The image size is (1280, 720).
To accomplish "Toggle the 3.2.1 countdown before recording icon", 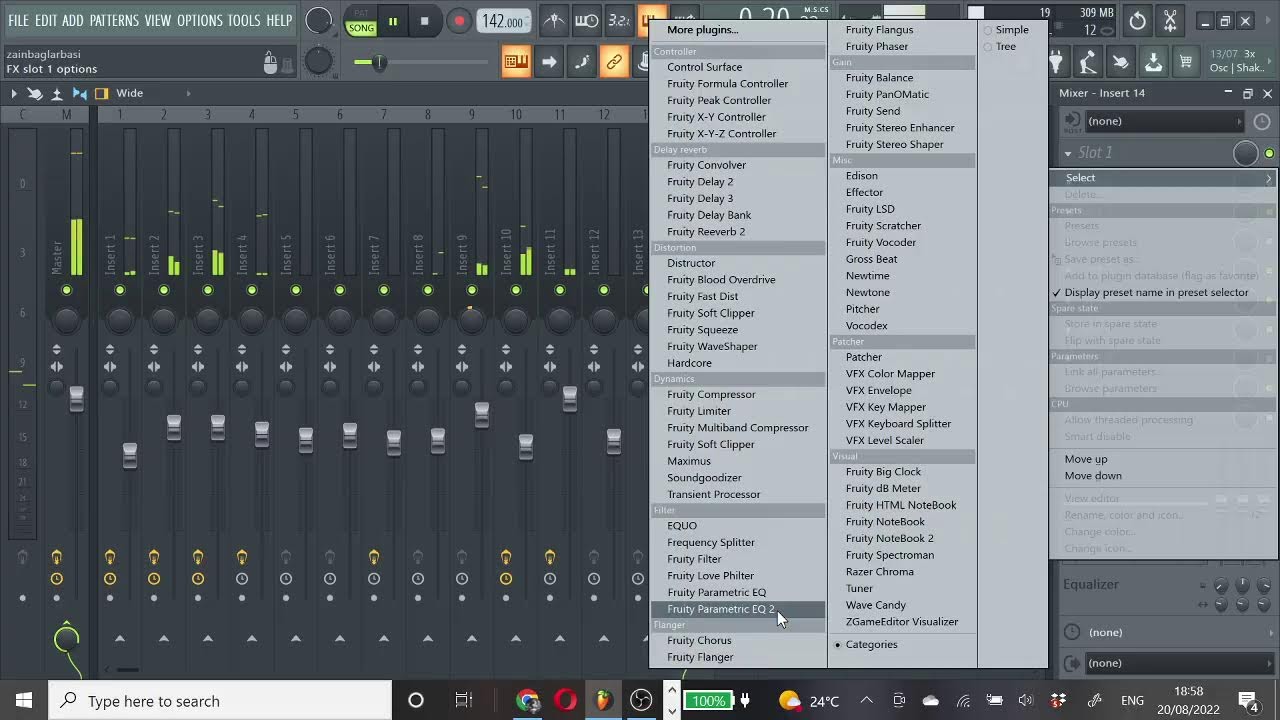I will point(620,21).
